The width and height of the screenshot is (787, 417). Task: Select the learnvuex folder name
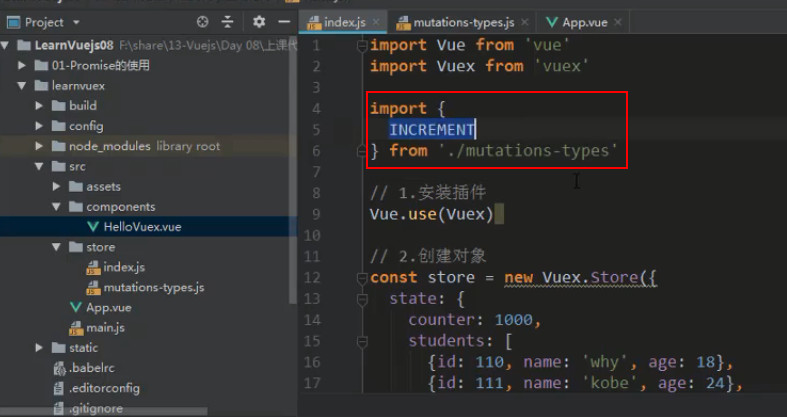coord(78,86)
